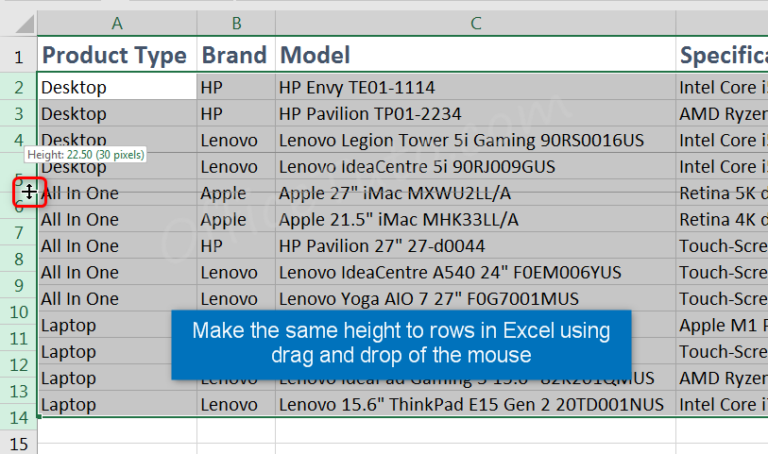
Task: Select the Lenovo Legion Tower 5i Gaming cell
Action: pos(474,140)
